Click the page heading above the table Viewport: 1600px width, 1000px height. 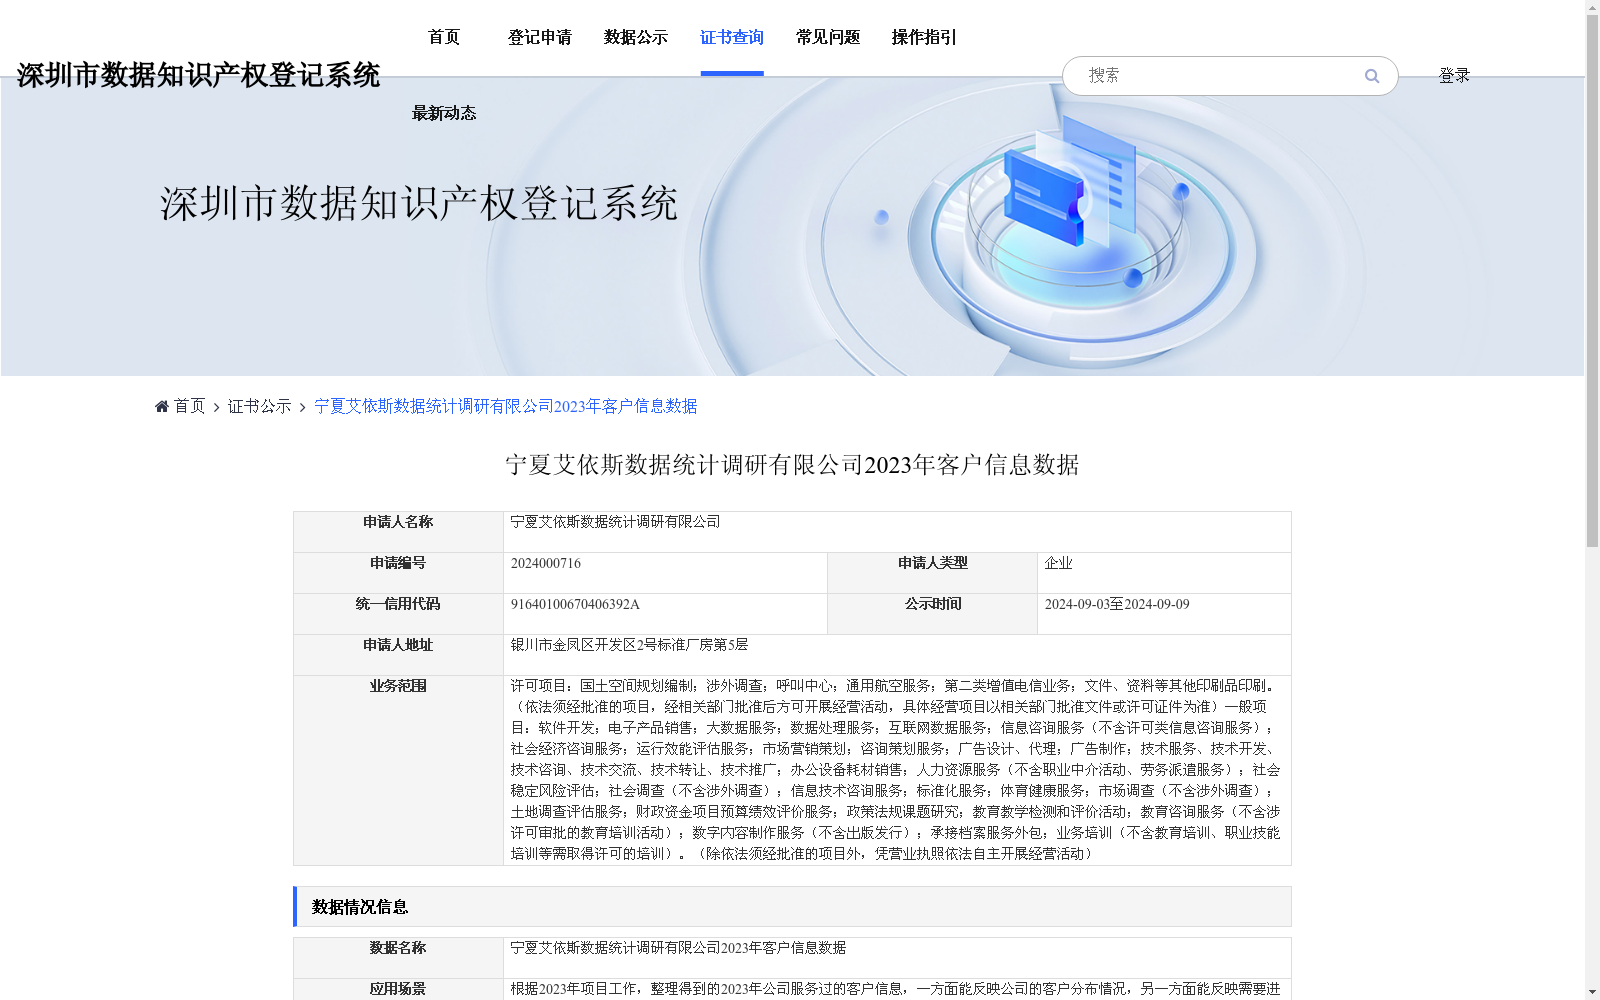click(792, 465)
